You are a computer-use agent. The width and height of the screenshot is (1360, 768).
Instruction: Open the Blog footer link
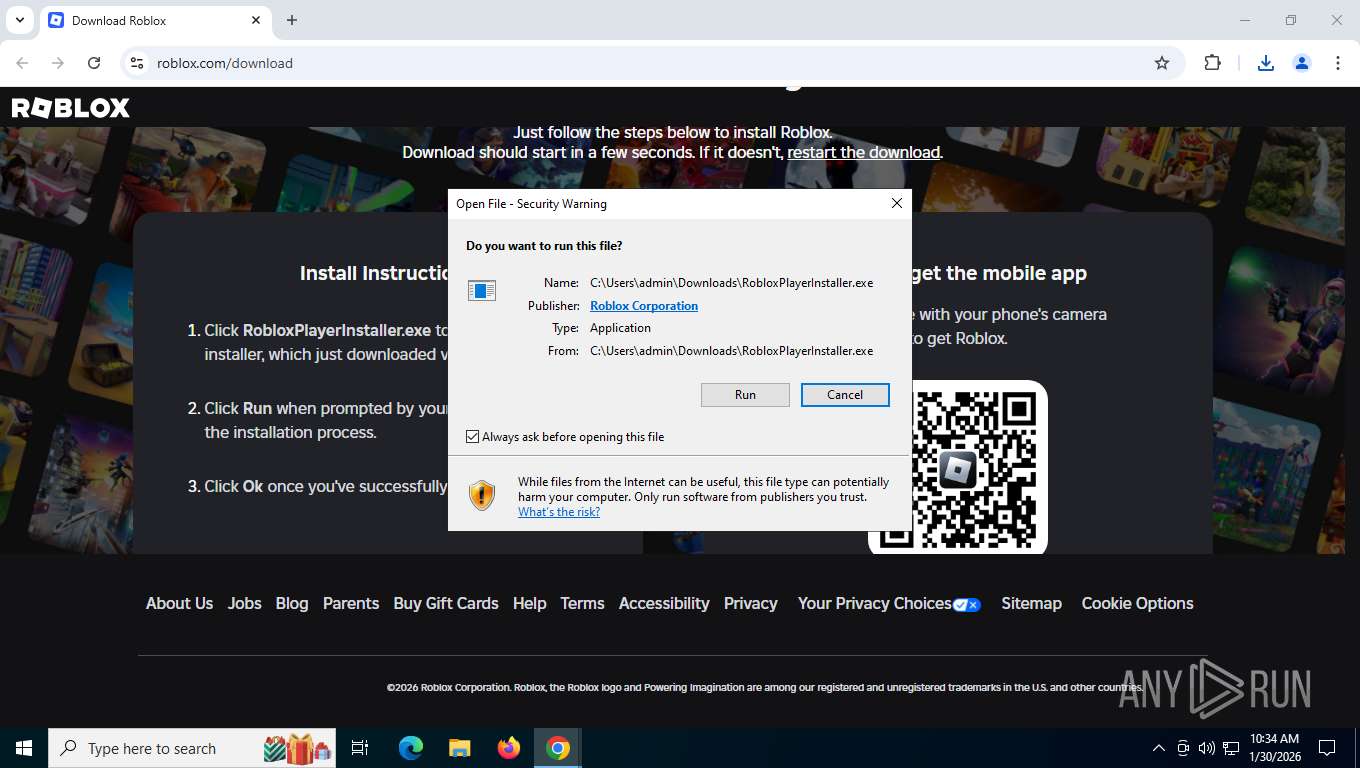coord(292,603)
